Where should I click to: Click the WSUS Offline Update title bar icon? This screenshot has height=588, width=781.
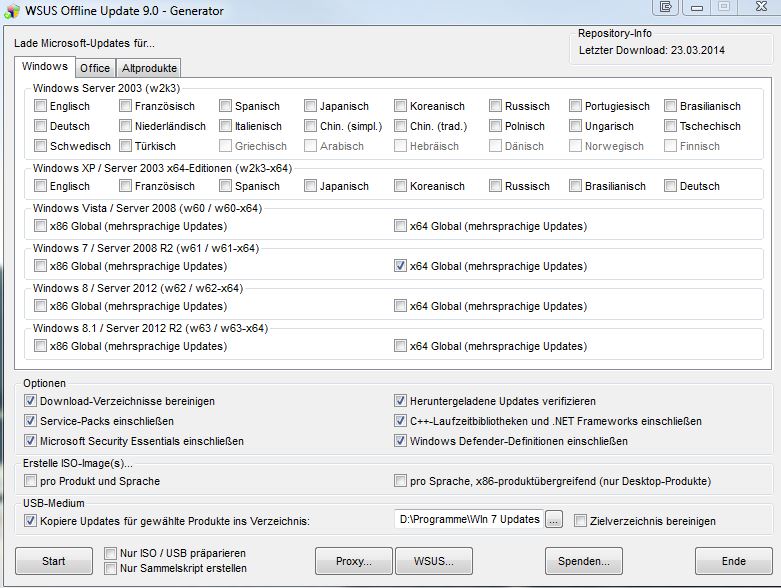(12, 11)
